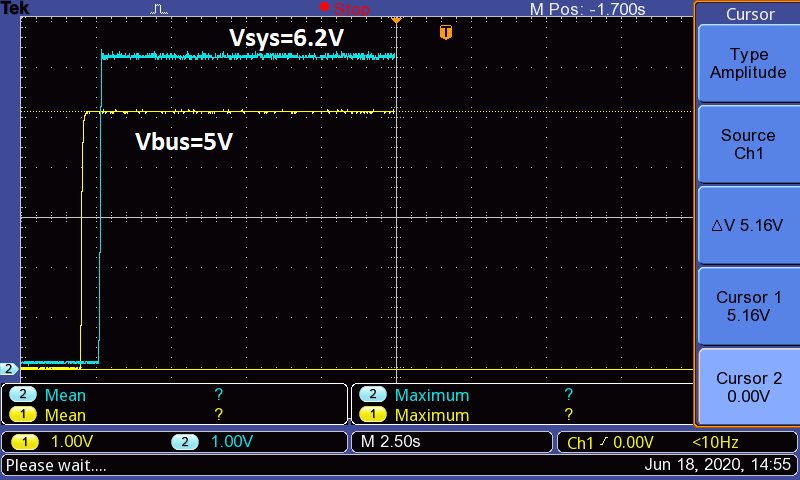The image size is (800, 480).
Task: Click the pulse trigger waveform icon
Action: (159, 9)
